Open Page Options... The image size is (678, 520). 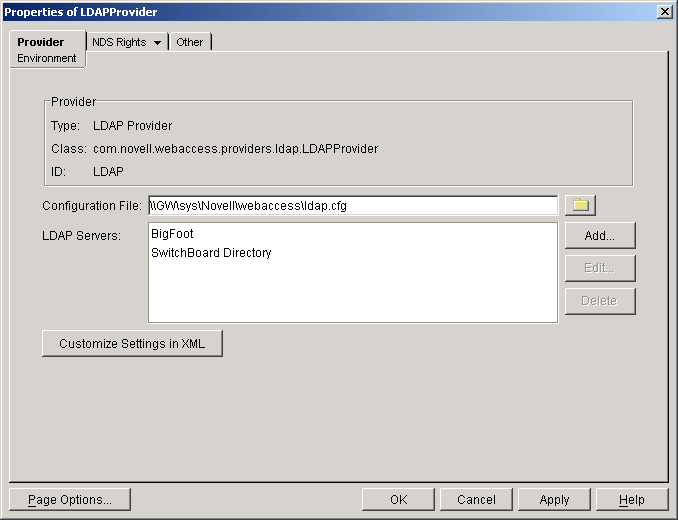[x=70, y=499]
